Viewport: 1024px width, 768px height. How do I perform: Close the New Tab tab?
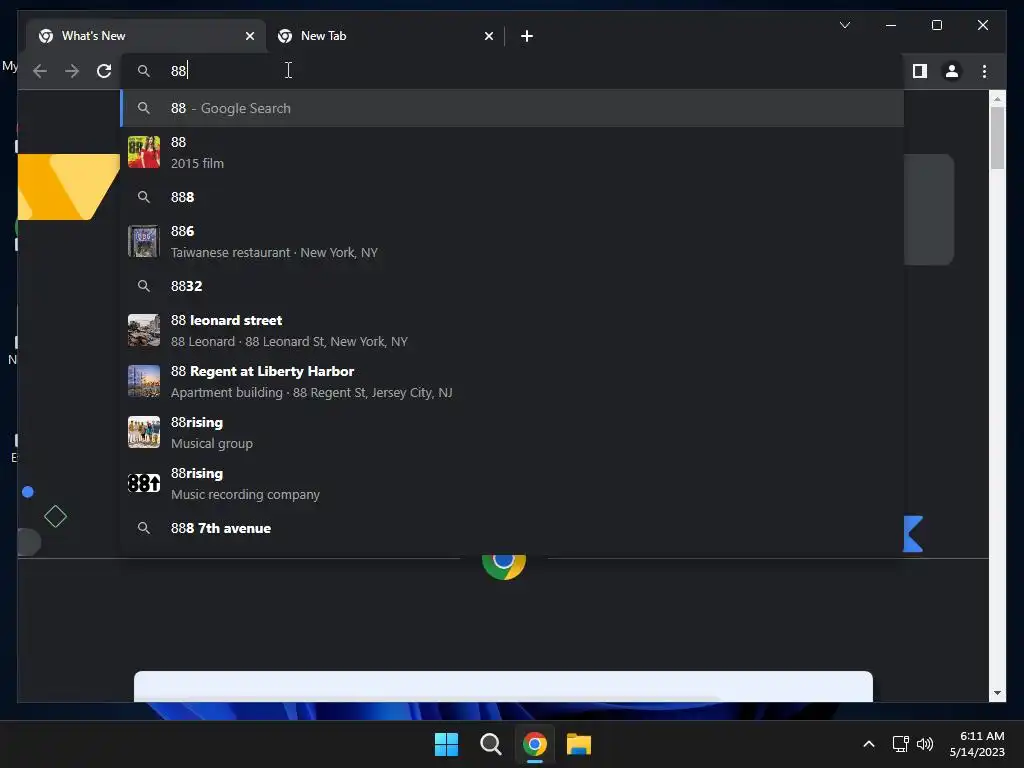point(488,36)
